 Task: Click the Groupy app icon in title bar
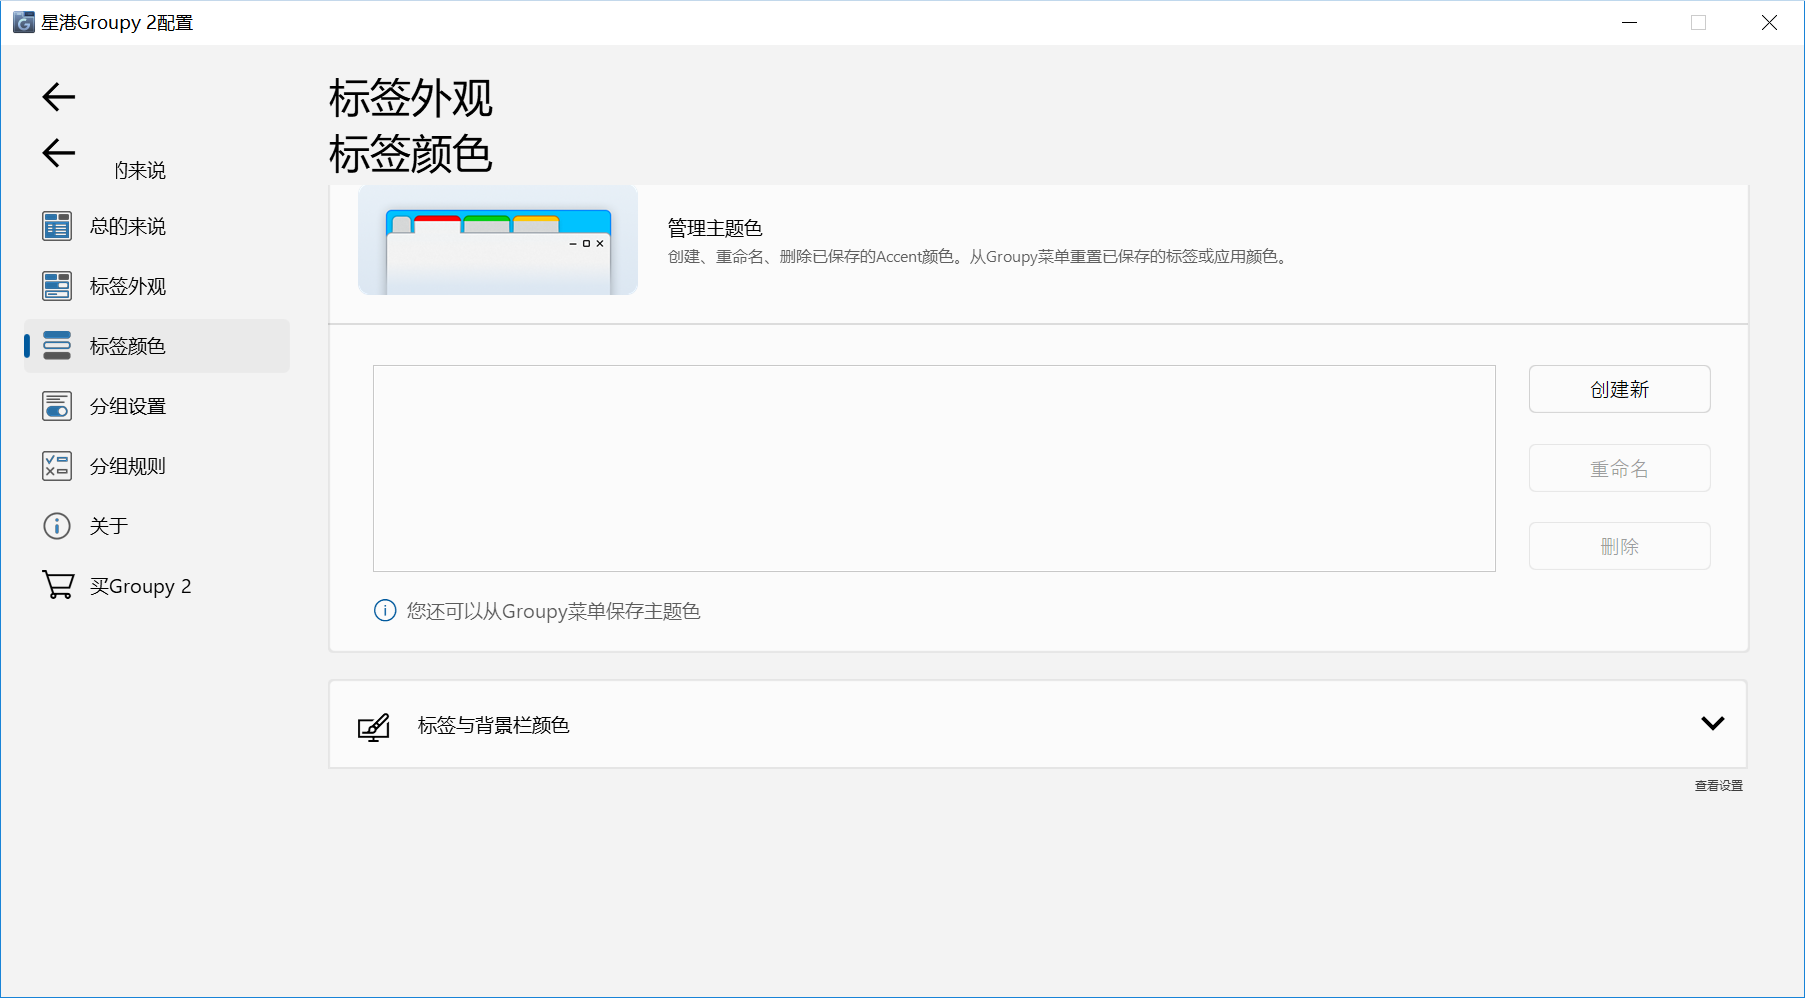(24, 22)
